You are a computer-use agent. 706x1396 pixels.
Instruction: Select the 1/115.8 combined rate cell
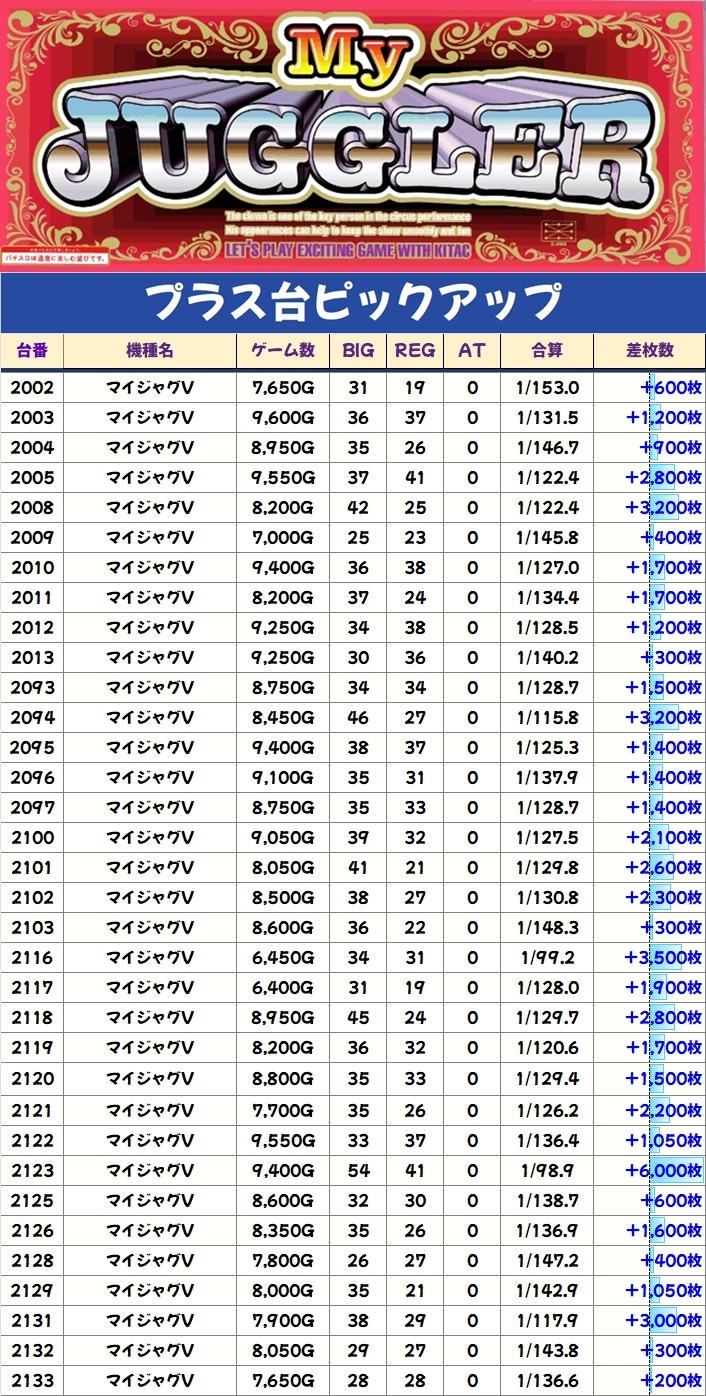(x=547, y=718)
